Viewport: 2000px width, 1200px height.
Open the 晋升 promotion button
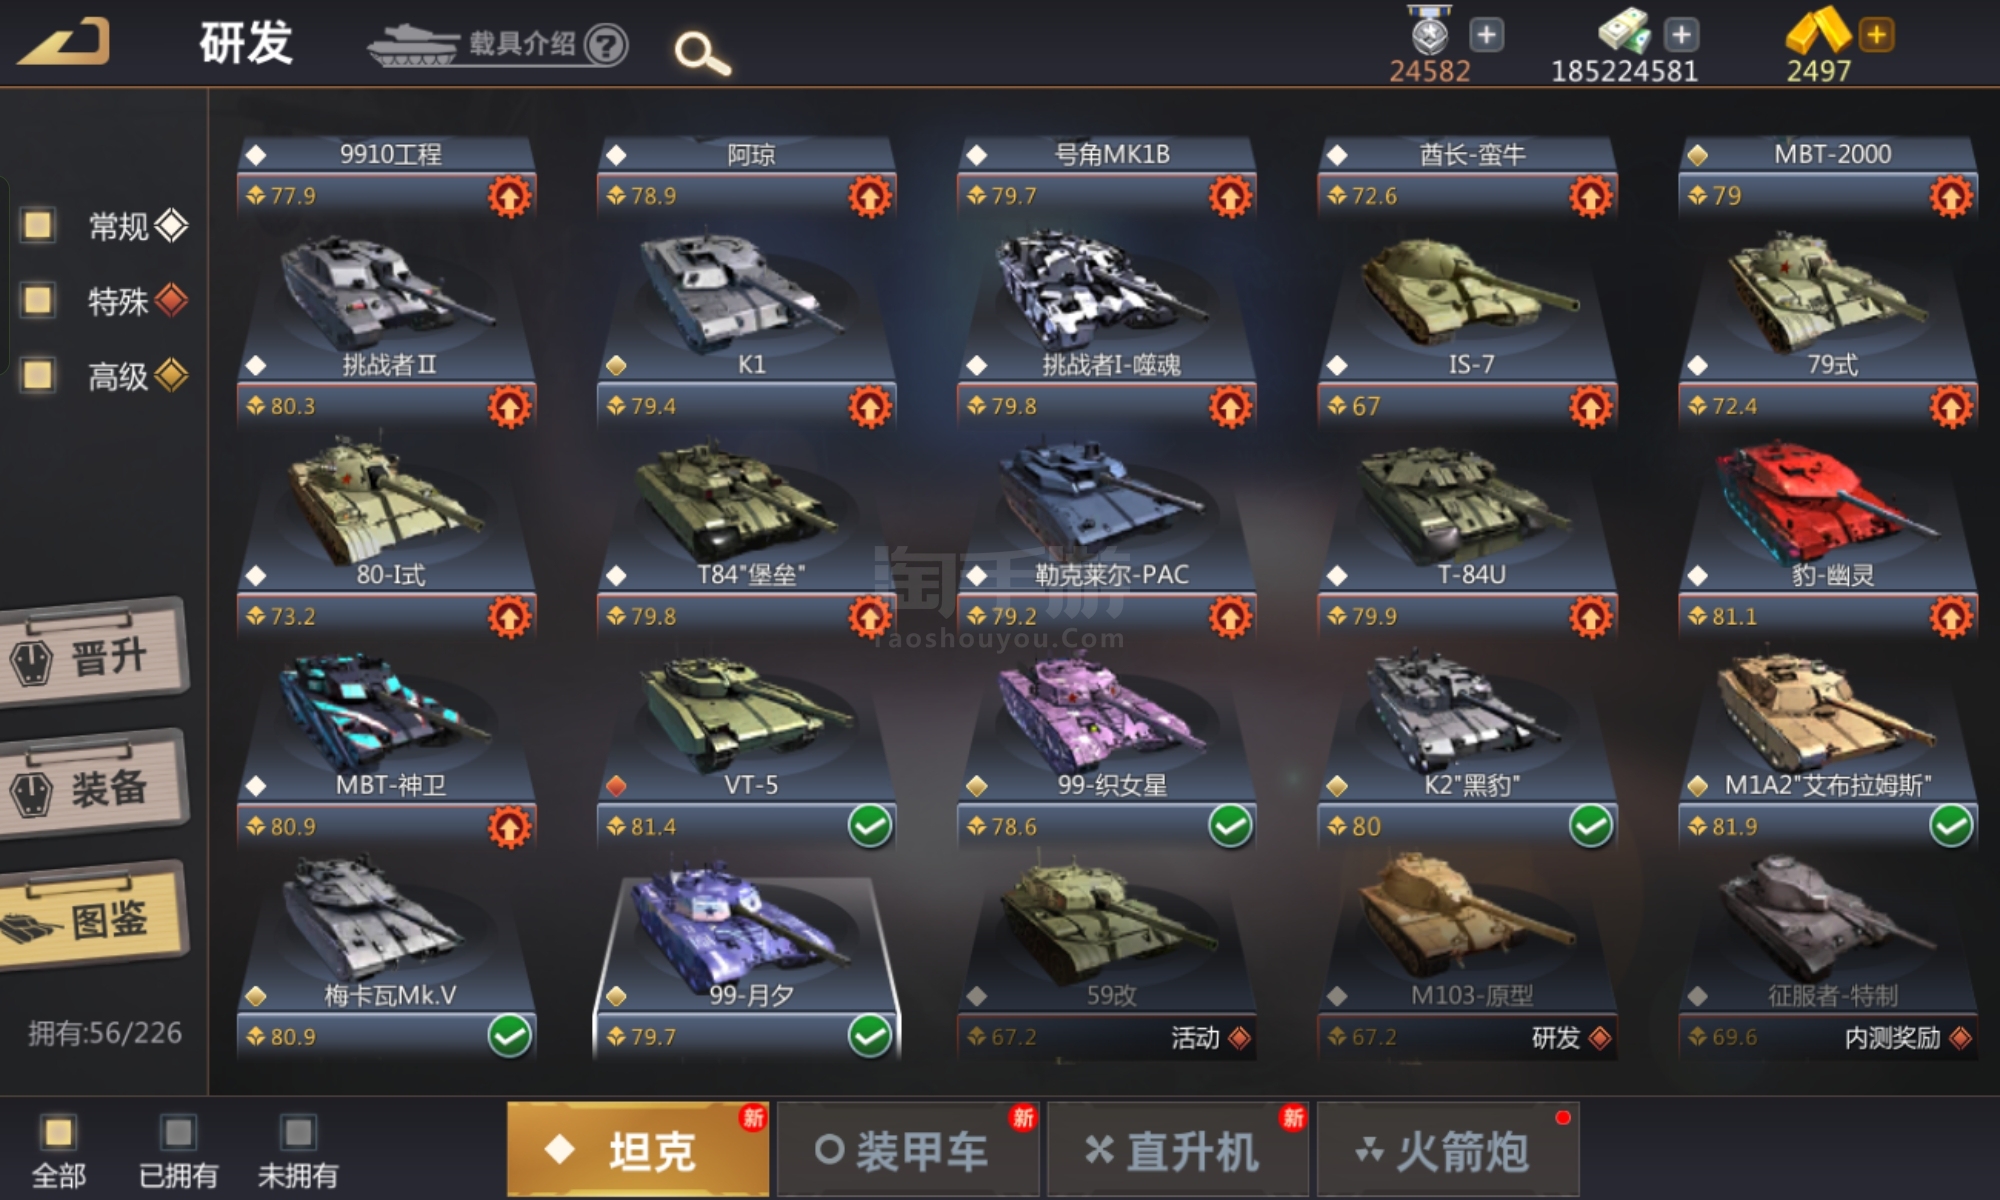(x=94, y=655)
